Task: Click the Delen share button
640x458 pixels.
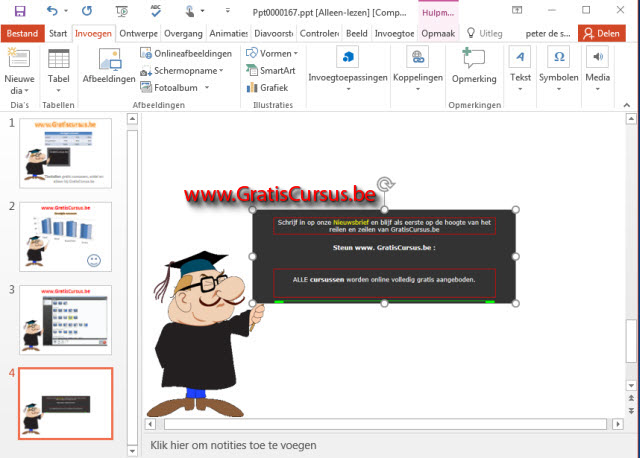Action: click(x=602, y=33)
